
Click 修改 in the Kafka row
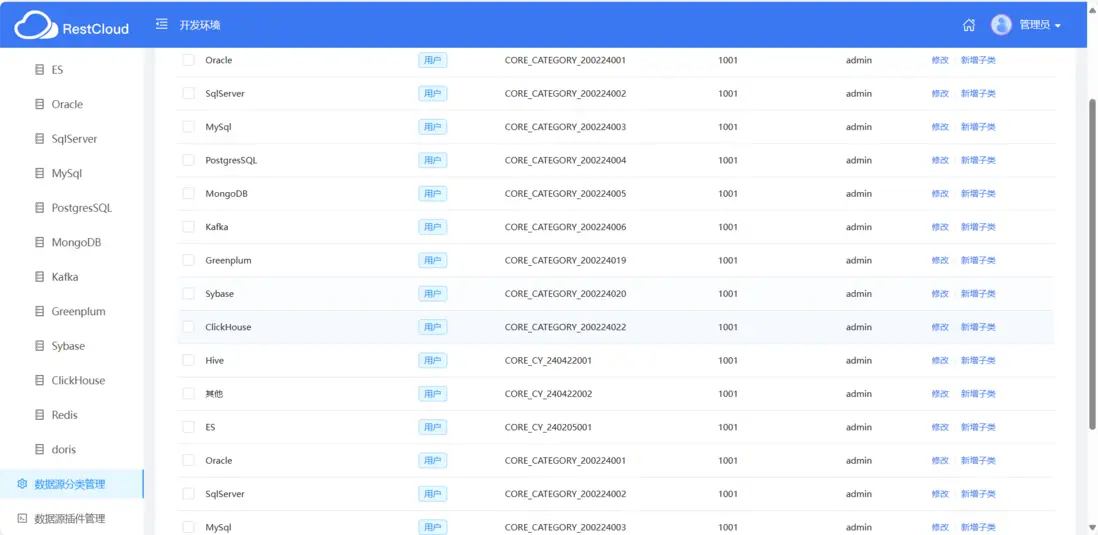(x=940, y=227)
